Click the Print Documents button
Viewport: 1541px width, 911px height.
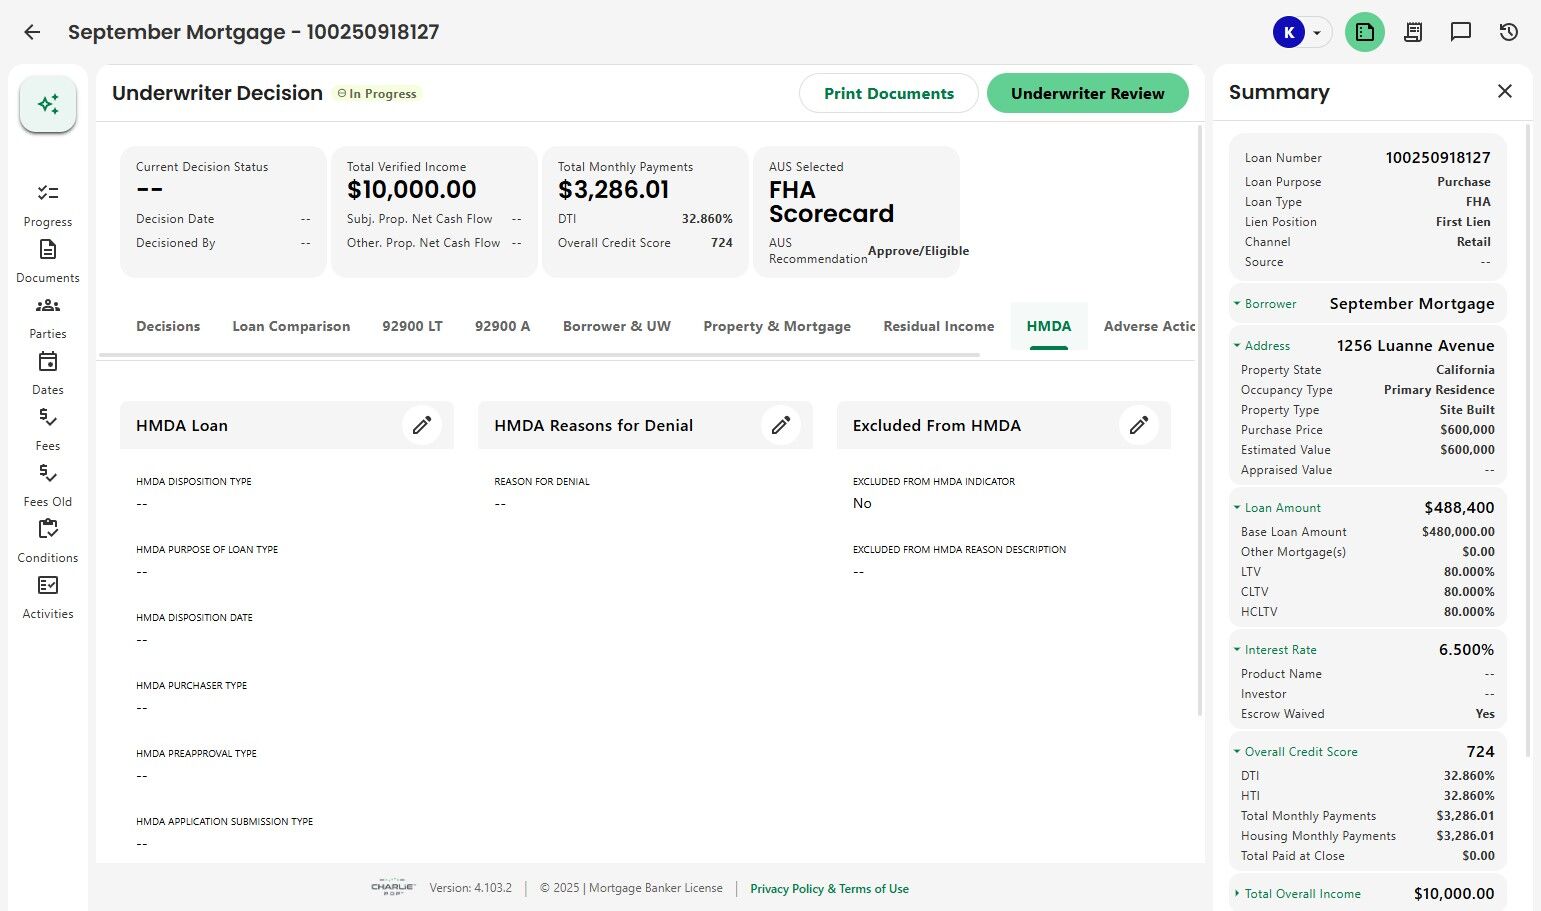[x=888, y=93]
